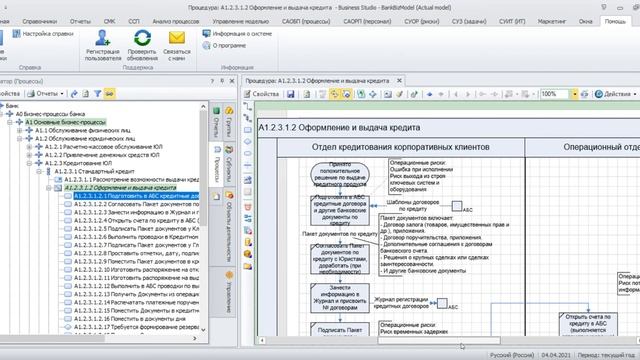Toggle the first highlighted toolbar icon in diagram toolbar
The height and width of the screenshot is (360, 640).
click(x=334, y=94)
